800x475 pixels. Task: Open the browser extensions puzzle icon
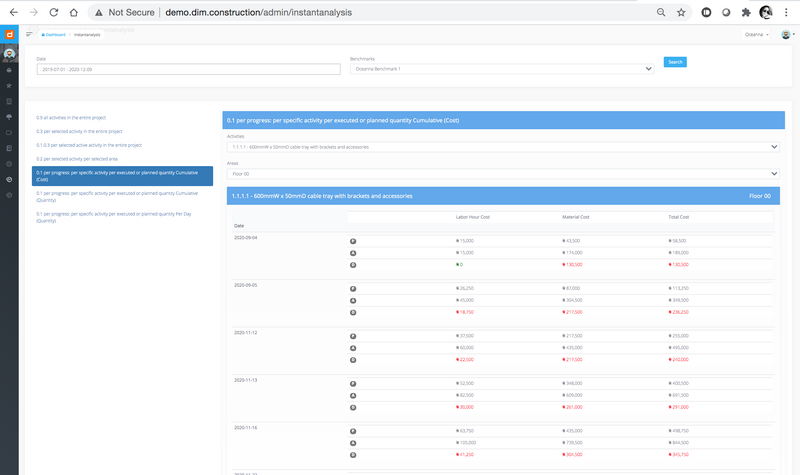pos(746,12)
